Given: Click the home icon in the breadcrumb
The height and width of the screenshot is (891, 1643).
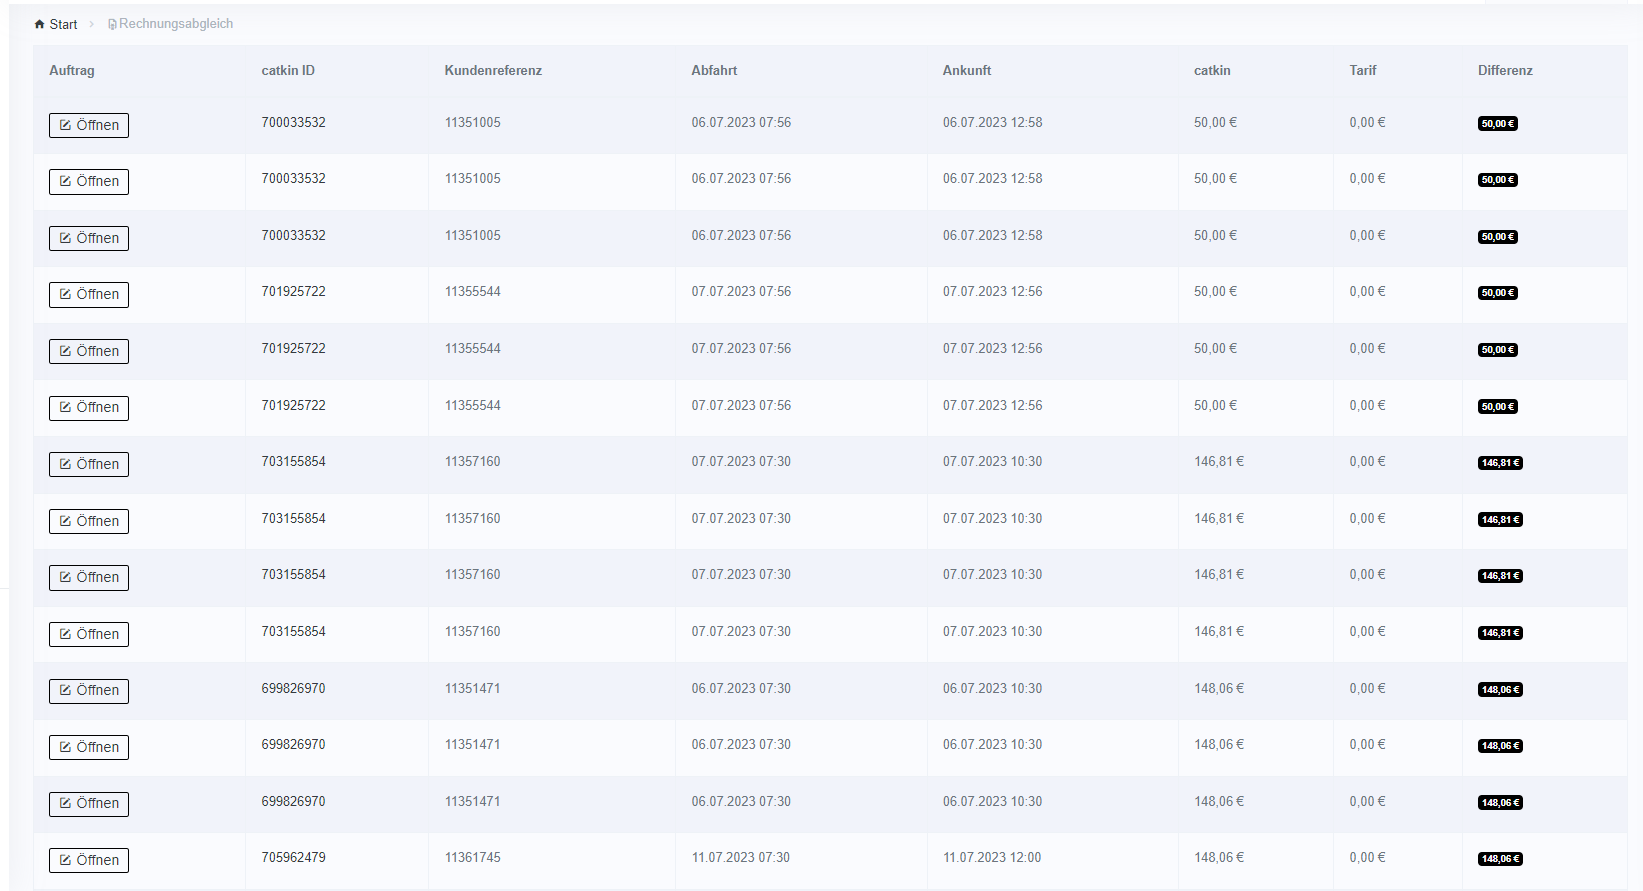Looking at the screenshot, I should coord(39,24).
